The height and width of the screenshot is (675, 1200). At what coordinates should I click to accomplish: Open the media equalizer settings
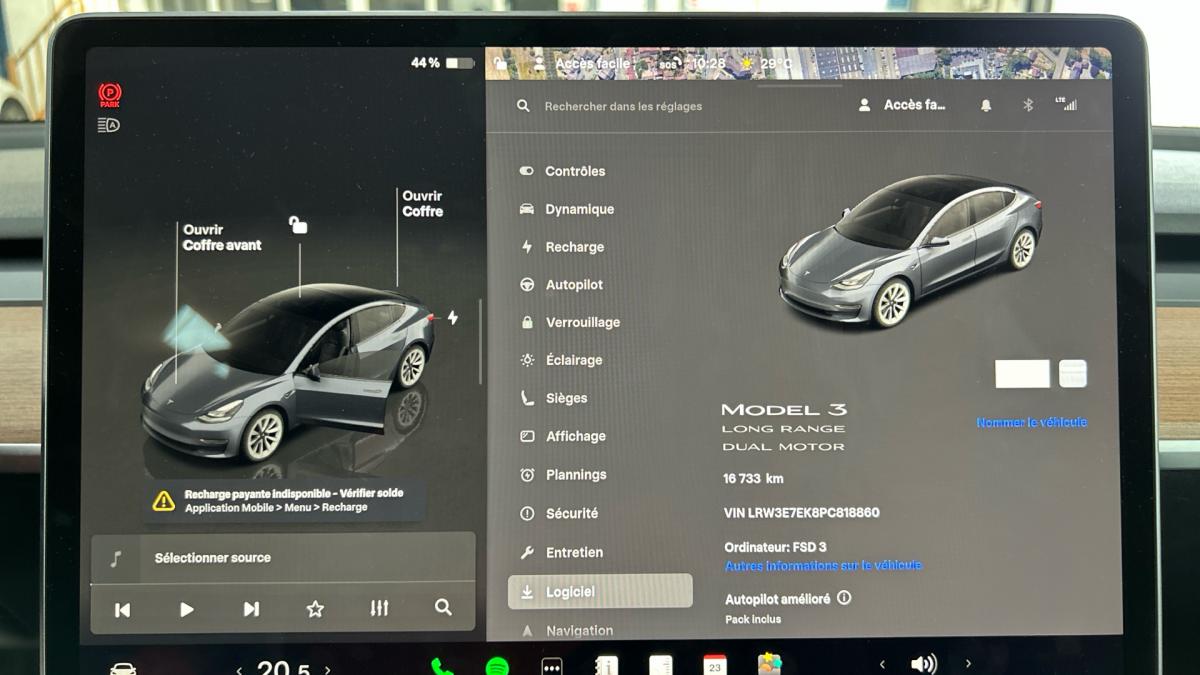coord(379,608)
